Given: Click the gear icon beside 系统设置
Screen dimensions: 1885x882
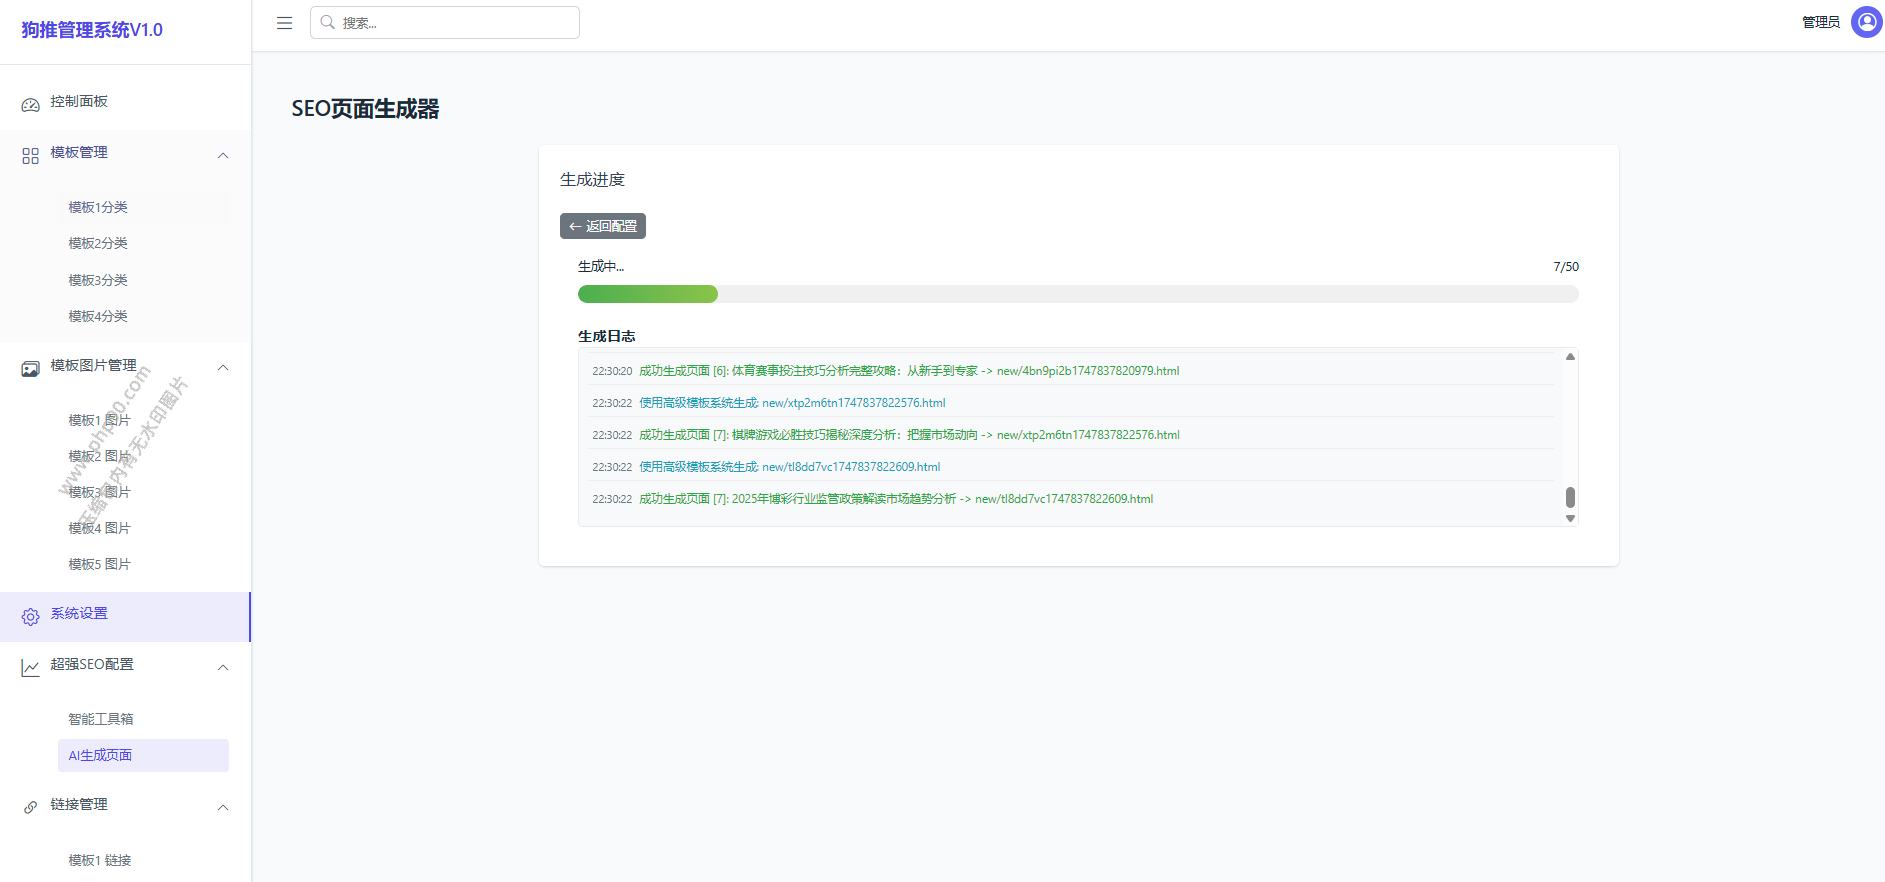Looking at the screenshot, I should [x=30, y=617].
